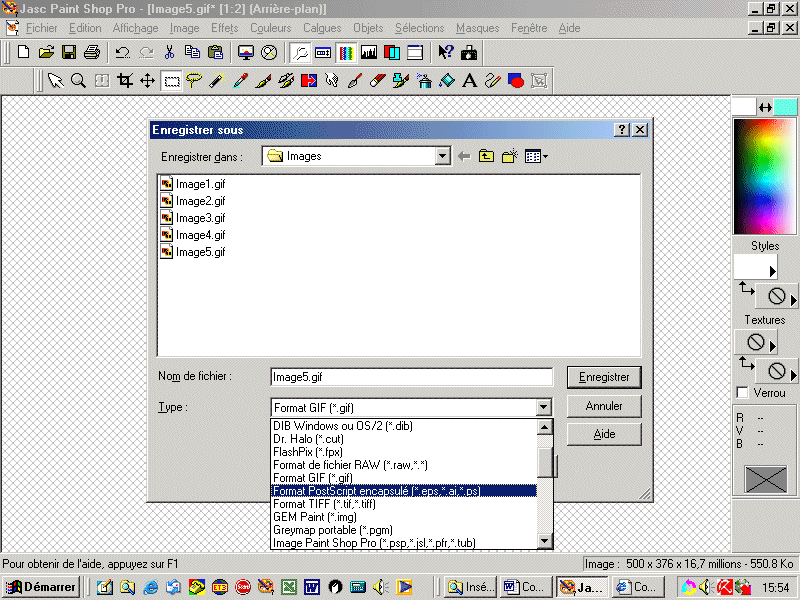
Task: Select the Paint Brush tool
Action: (x=263, y=81)
